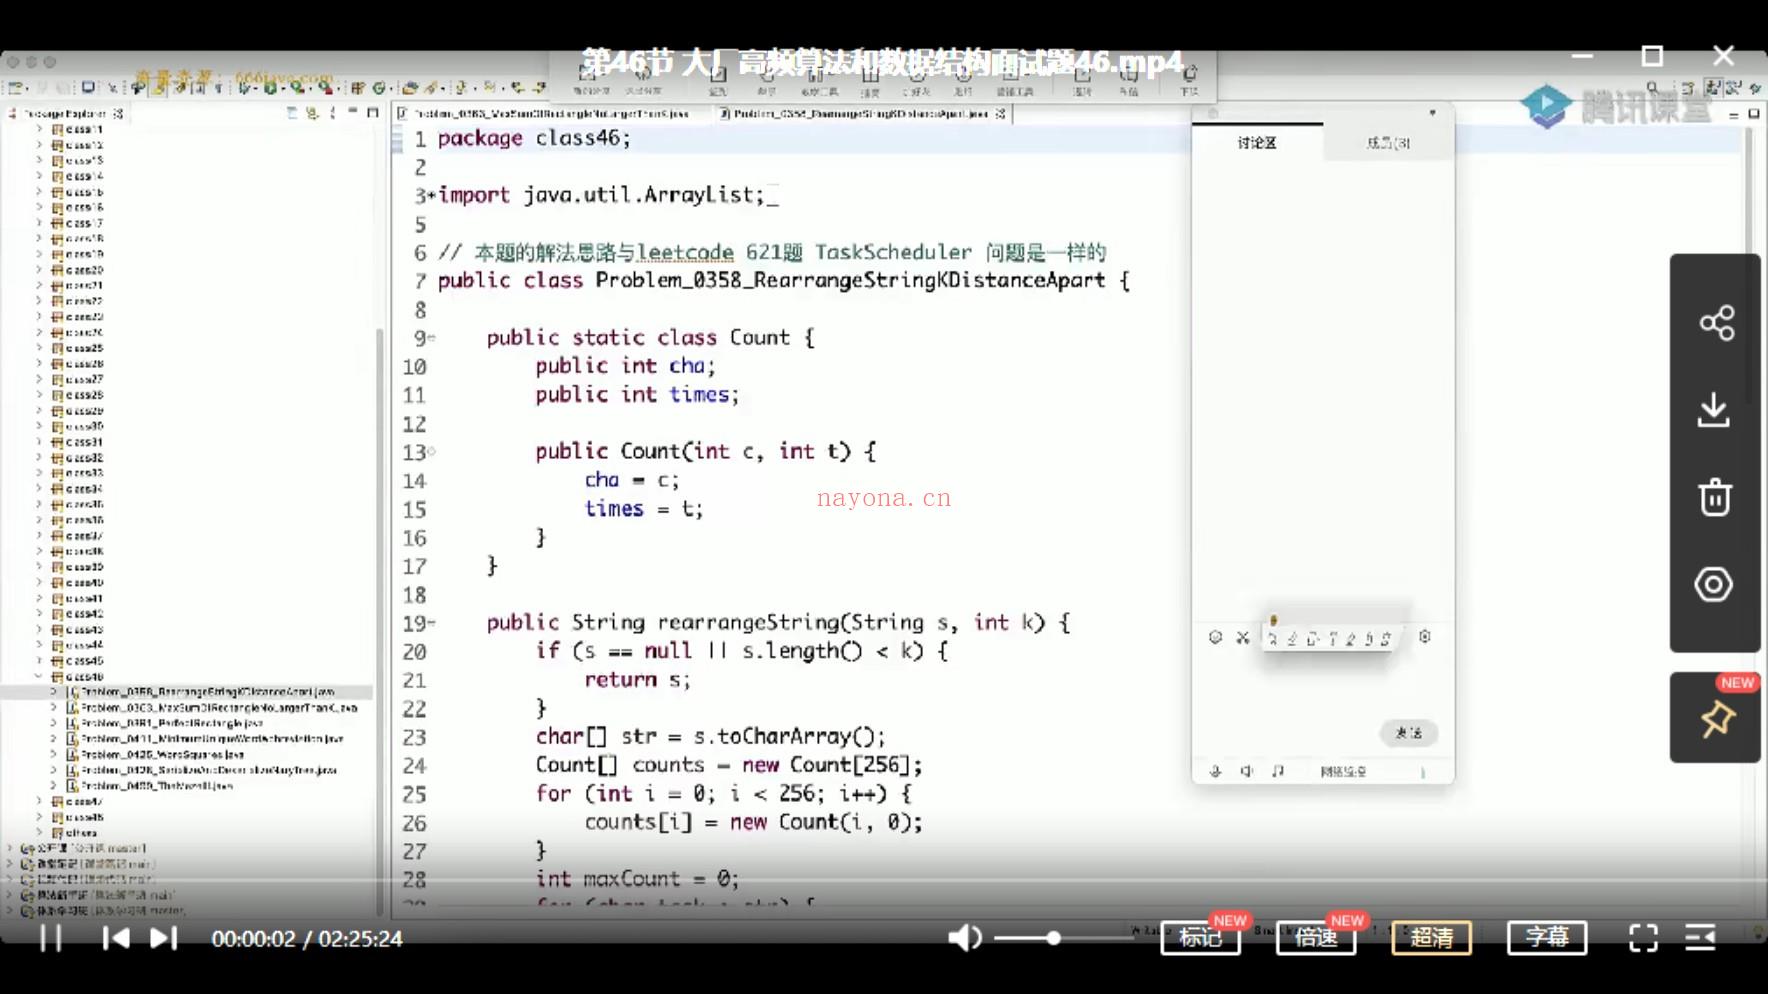The image size is (1768, 994).
Task: Click the Eclipse green Run icon
Action: (x=270, y=88)
